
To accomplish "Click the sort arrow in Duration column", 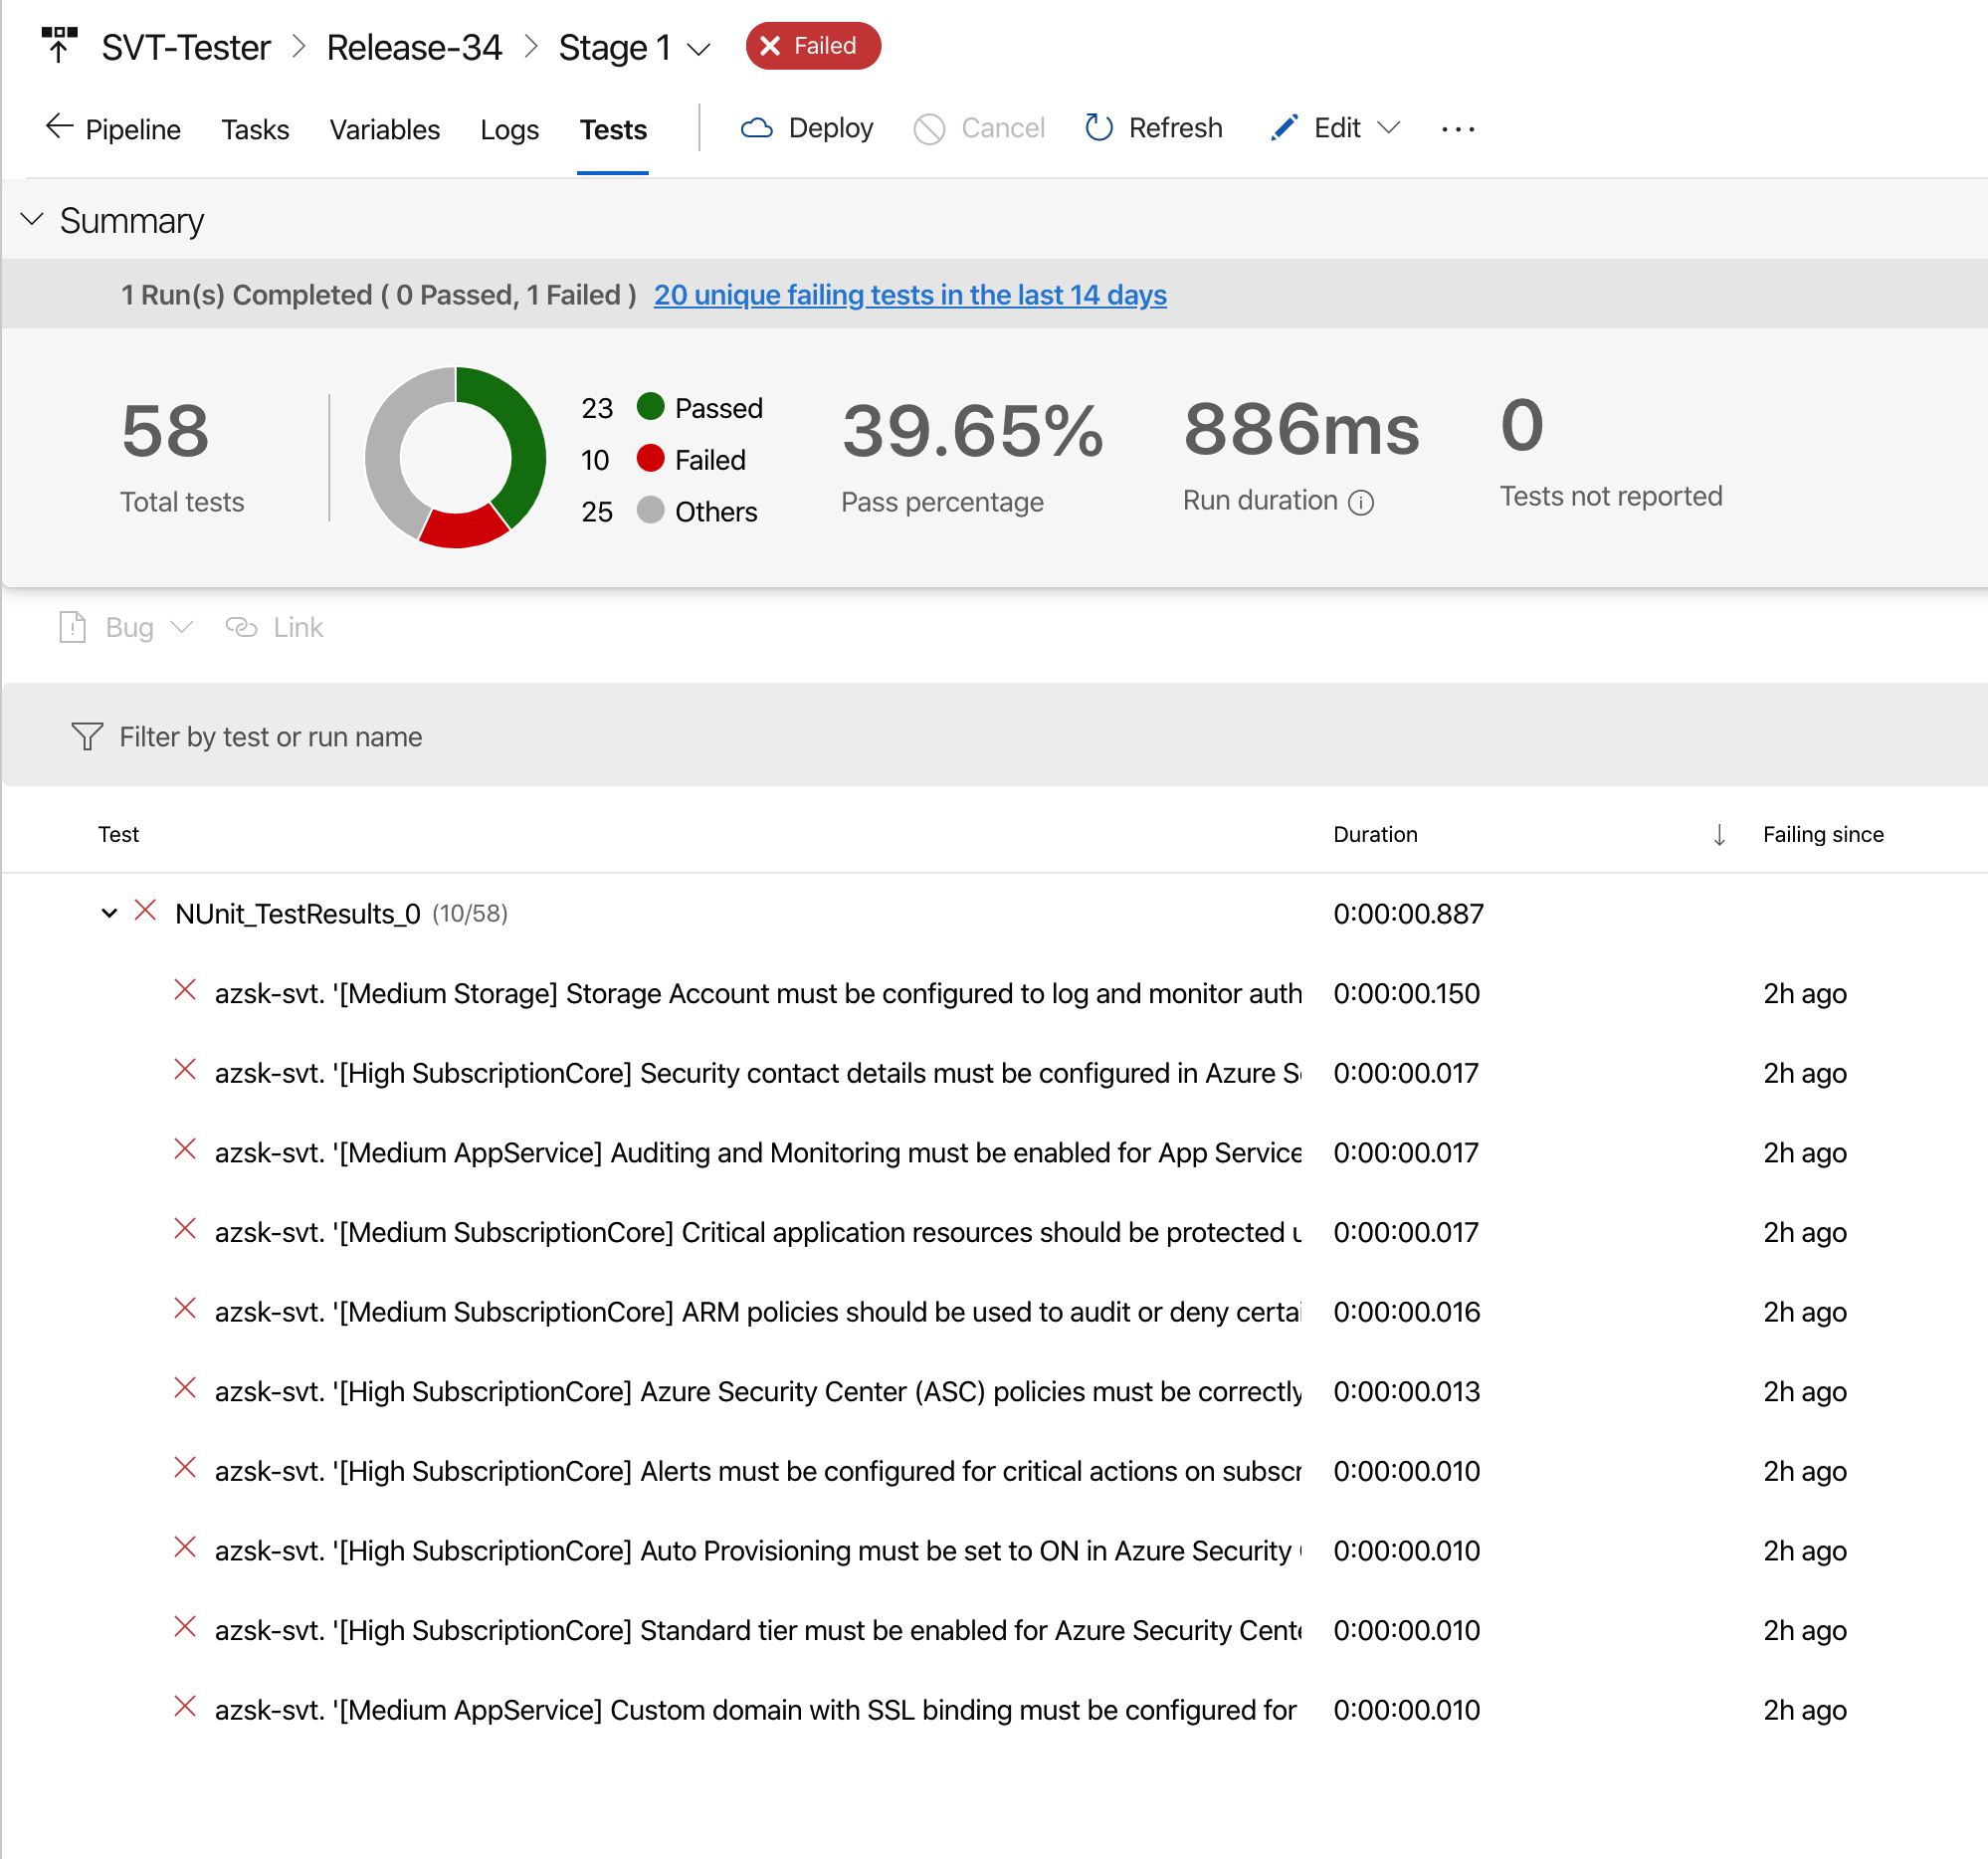I will (x=1718, y=834).
